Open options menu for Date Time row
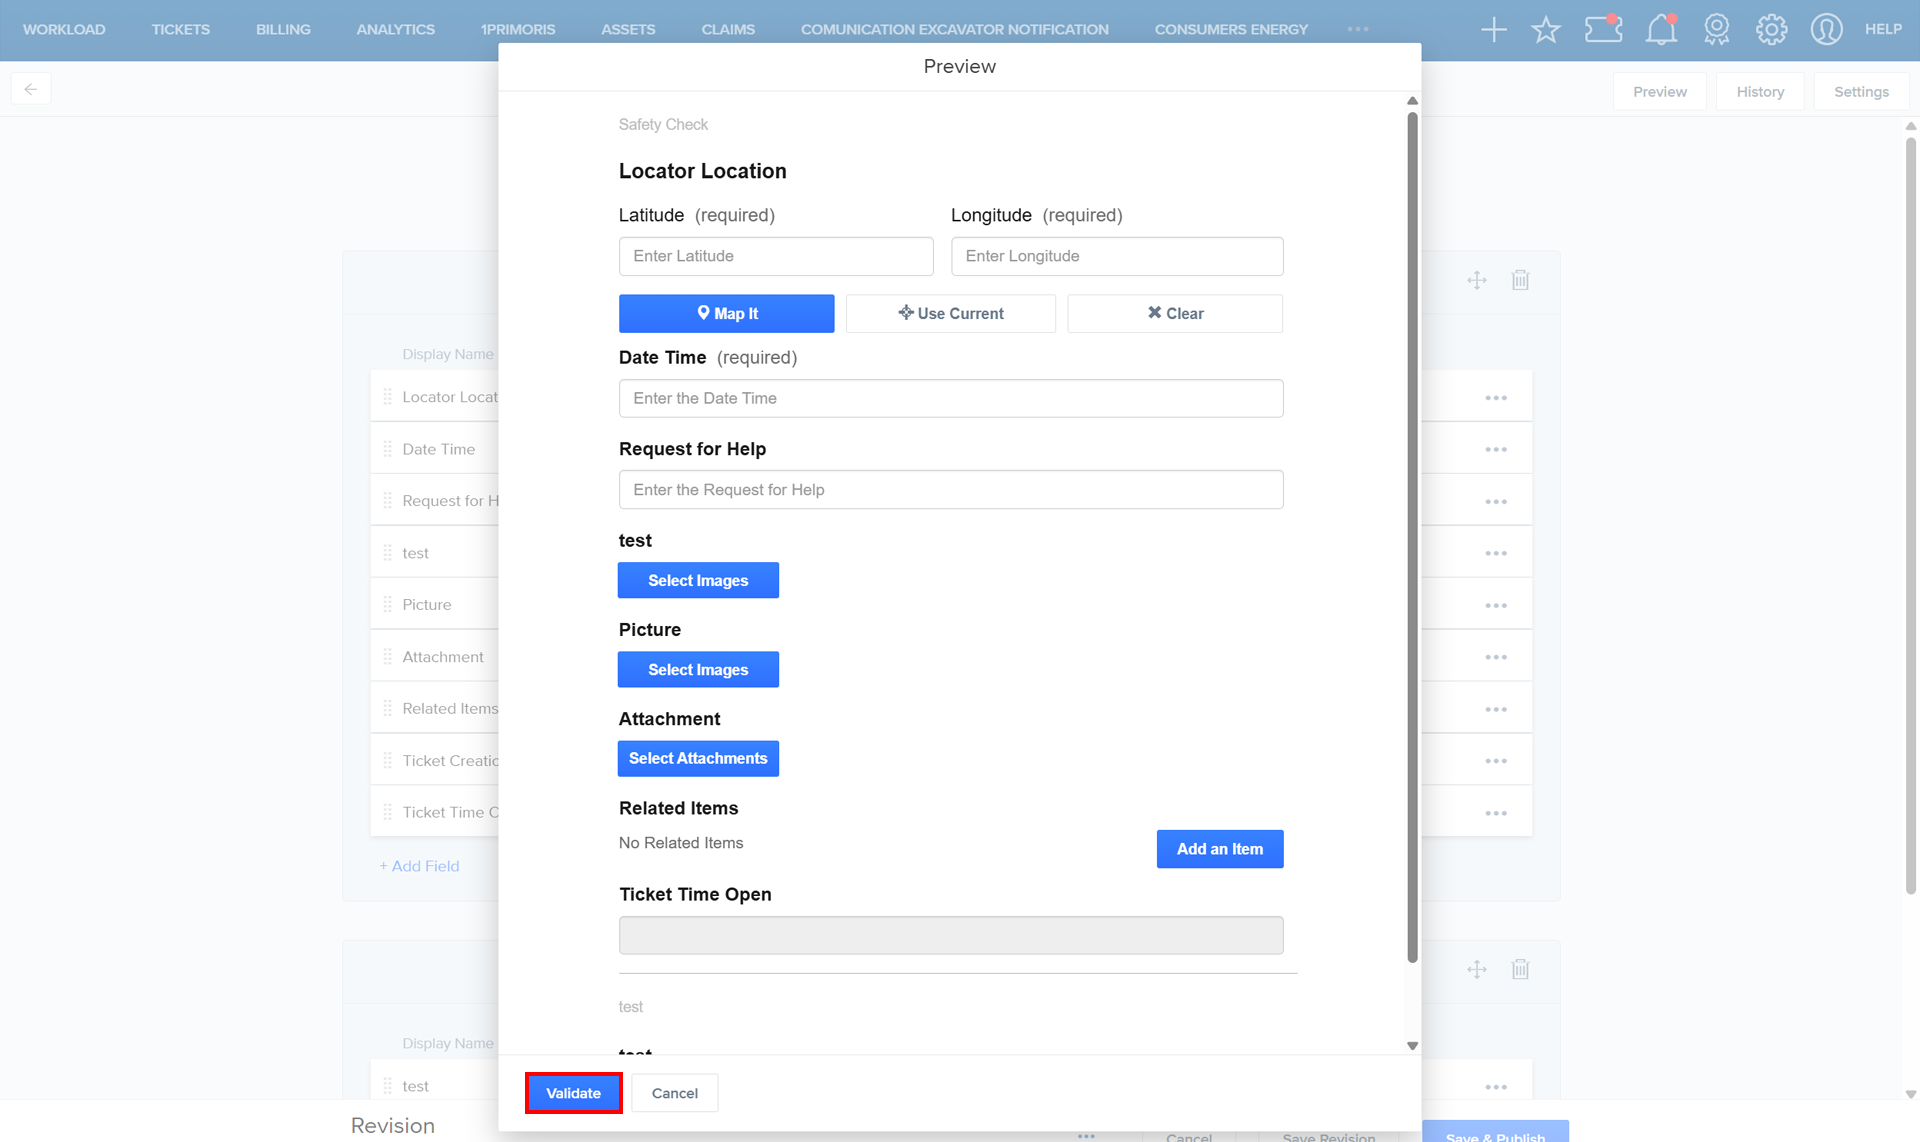The image size is (1920, 1142). 1495,450
